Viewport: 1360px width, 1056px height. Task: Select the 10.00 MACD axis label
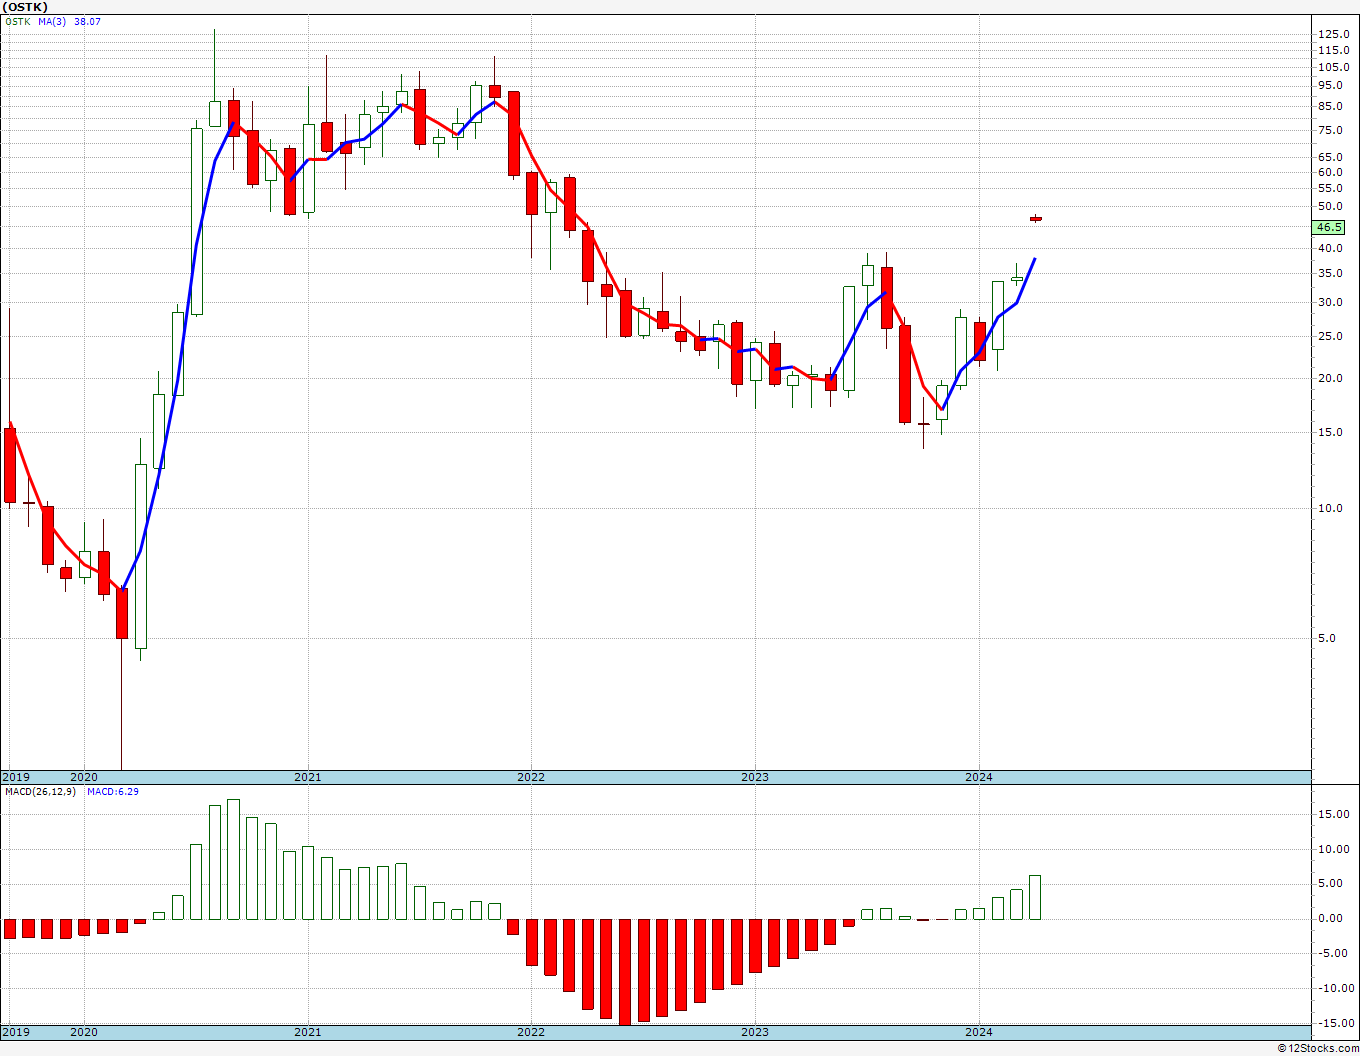click(x=1334, y=849)
